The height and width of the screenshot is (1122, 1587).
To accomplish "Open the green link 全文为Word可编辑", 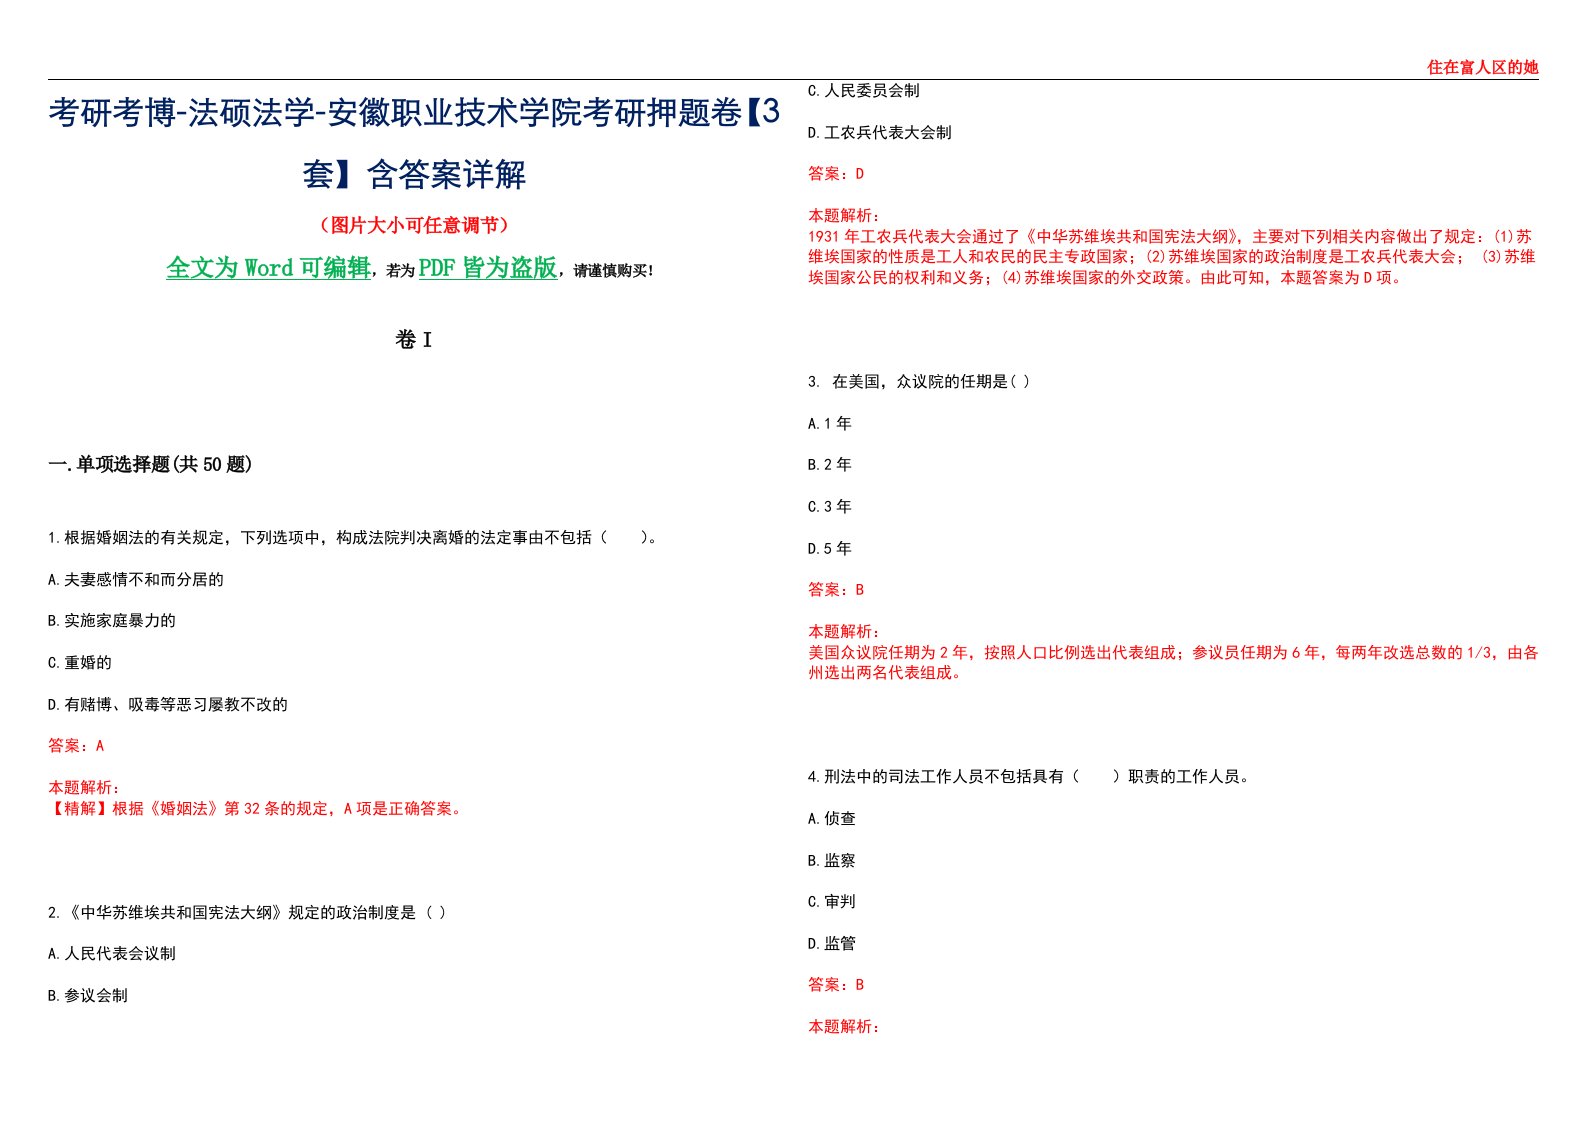I will tap(268, 268).
